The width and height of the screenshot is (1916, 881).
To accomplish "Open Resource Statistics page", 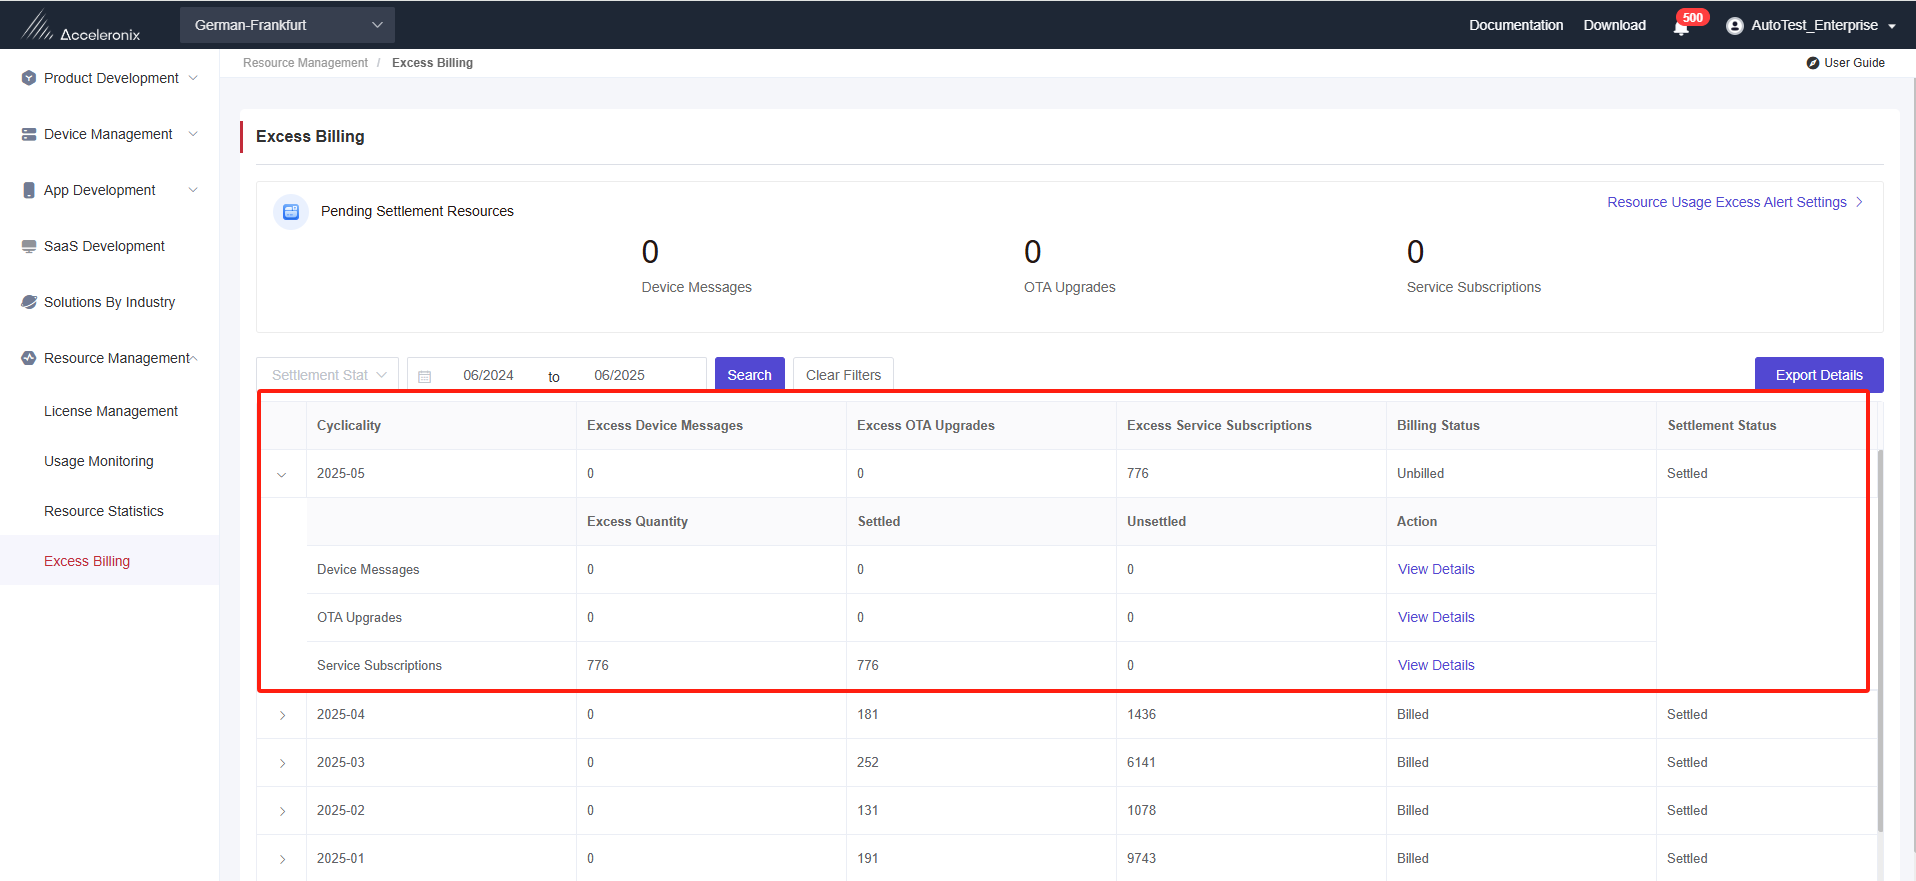I will tap(104, 511).
